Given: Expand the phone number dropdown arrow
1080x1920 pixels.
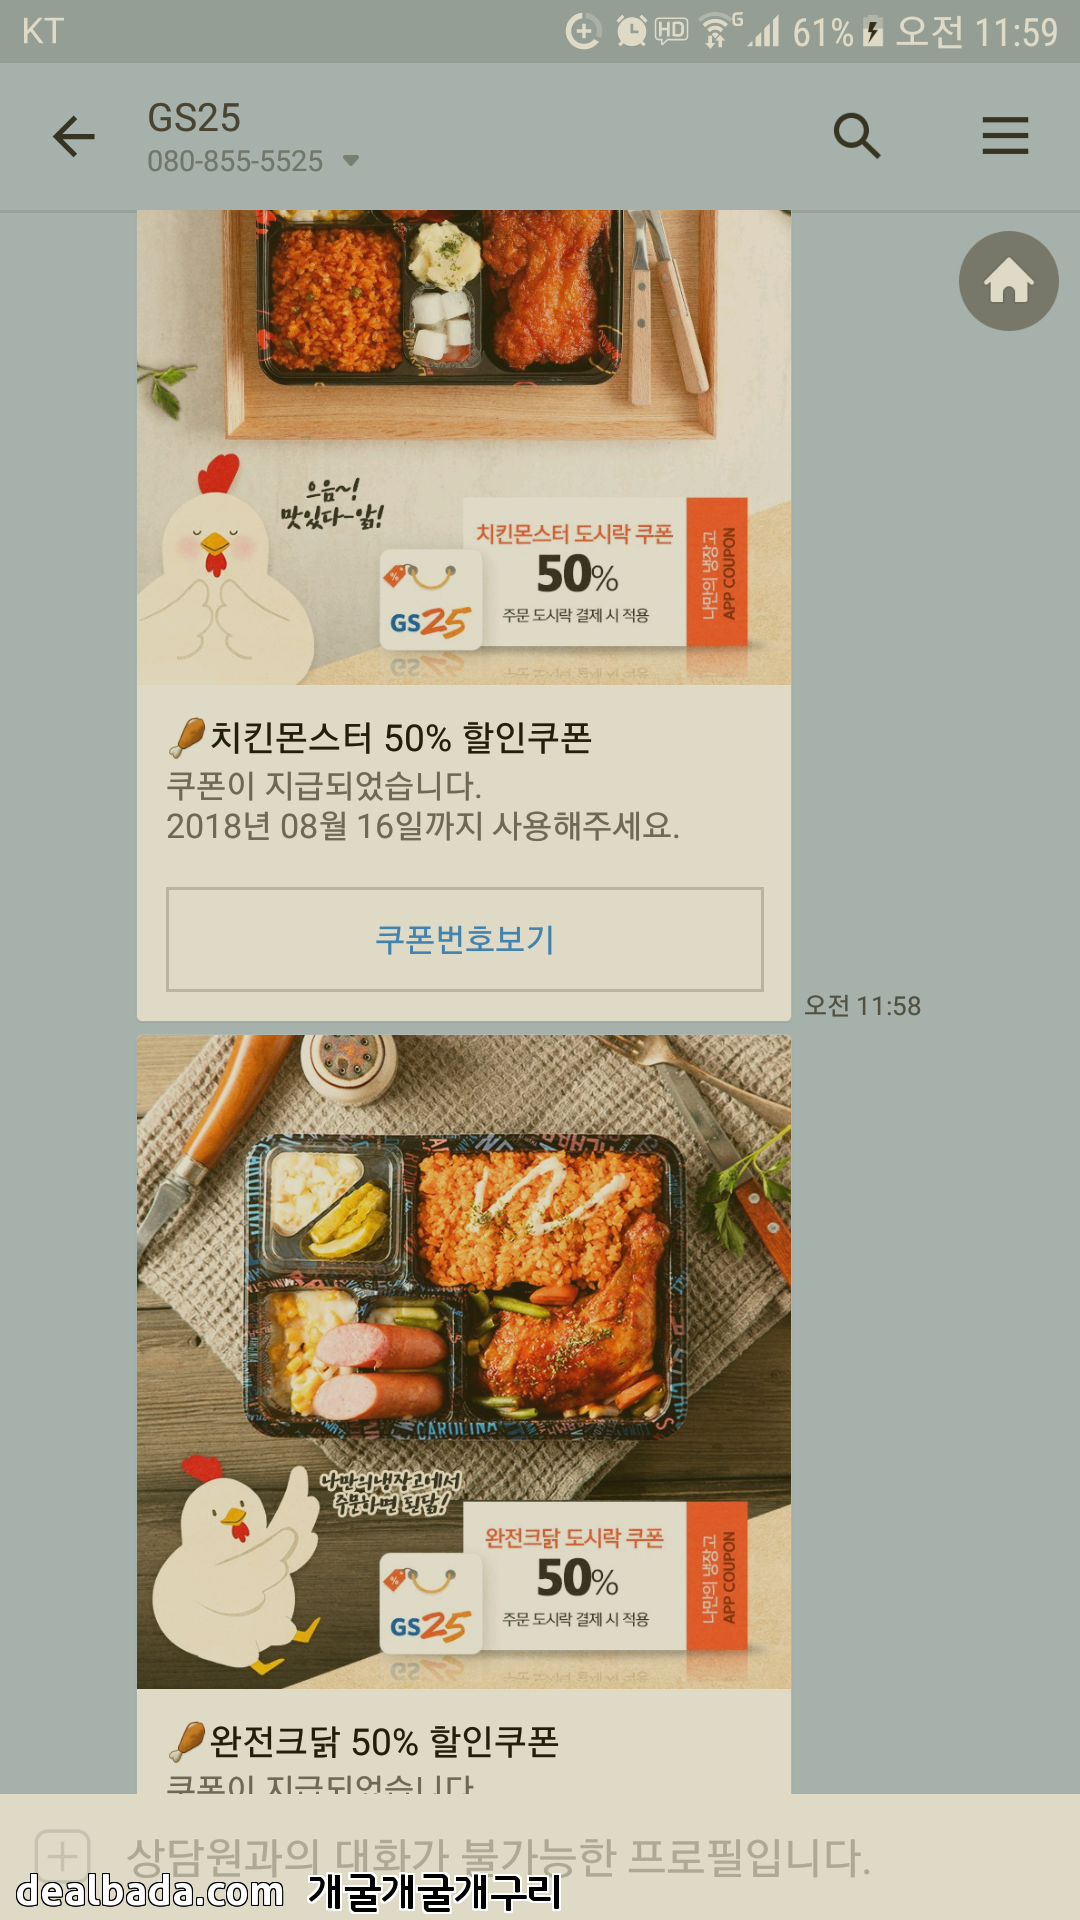Looking at the screenshot, I should 351,160.
